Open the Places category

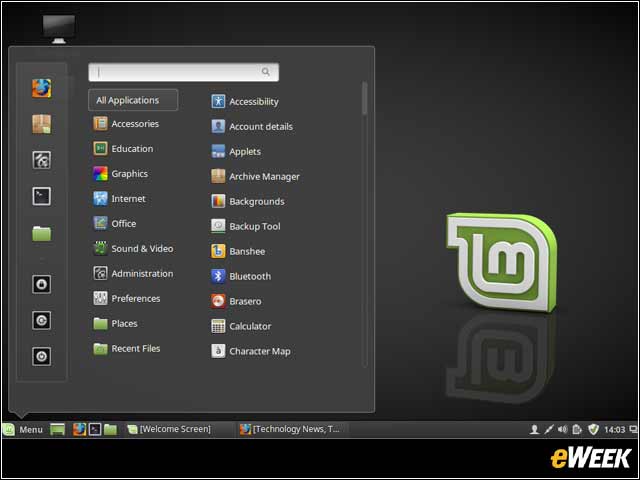tap(115, 324)
